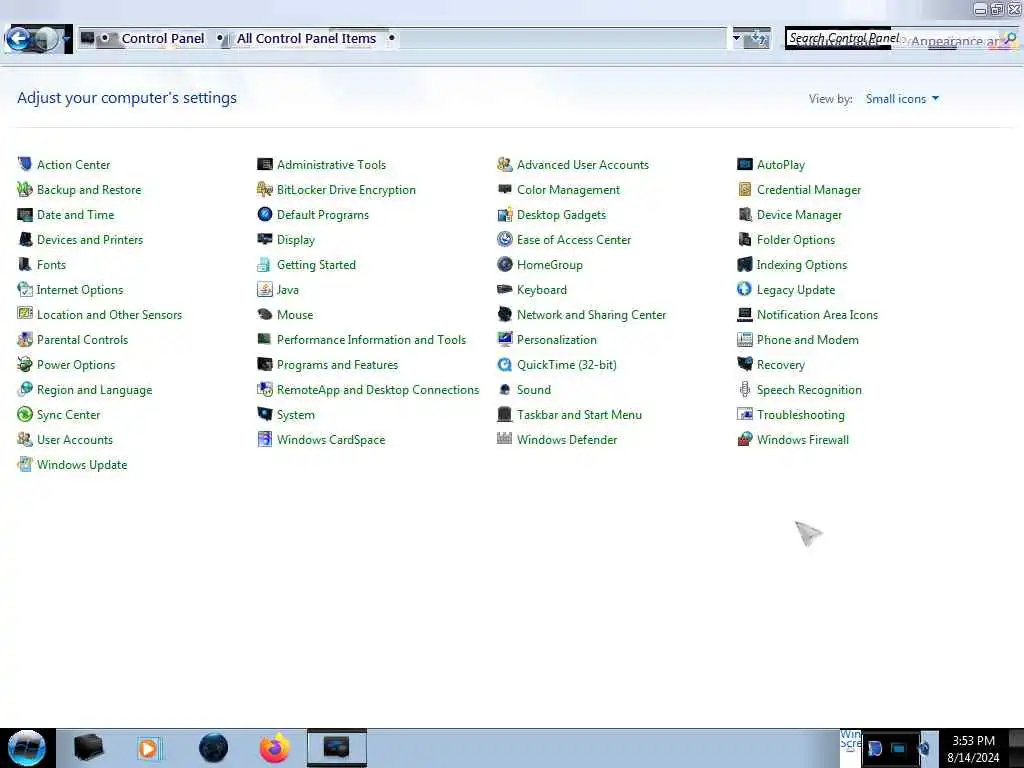
Task: Expand the arrow after All Control Panel Items
Action: [x=391, y=38]
